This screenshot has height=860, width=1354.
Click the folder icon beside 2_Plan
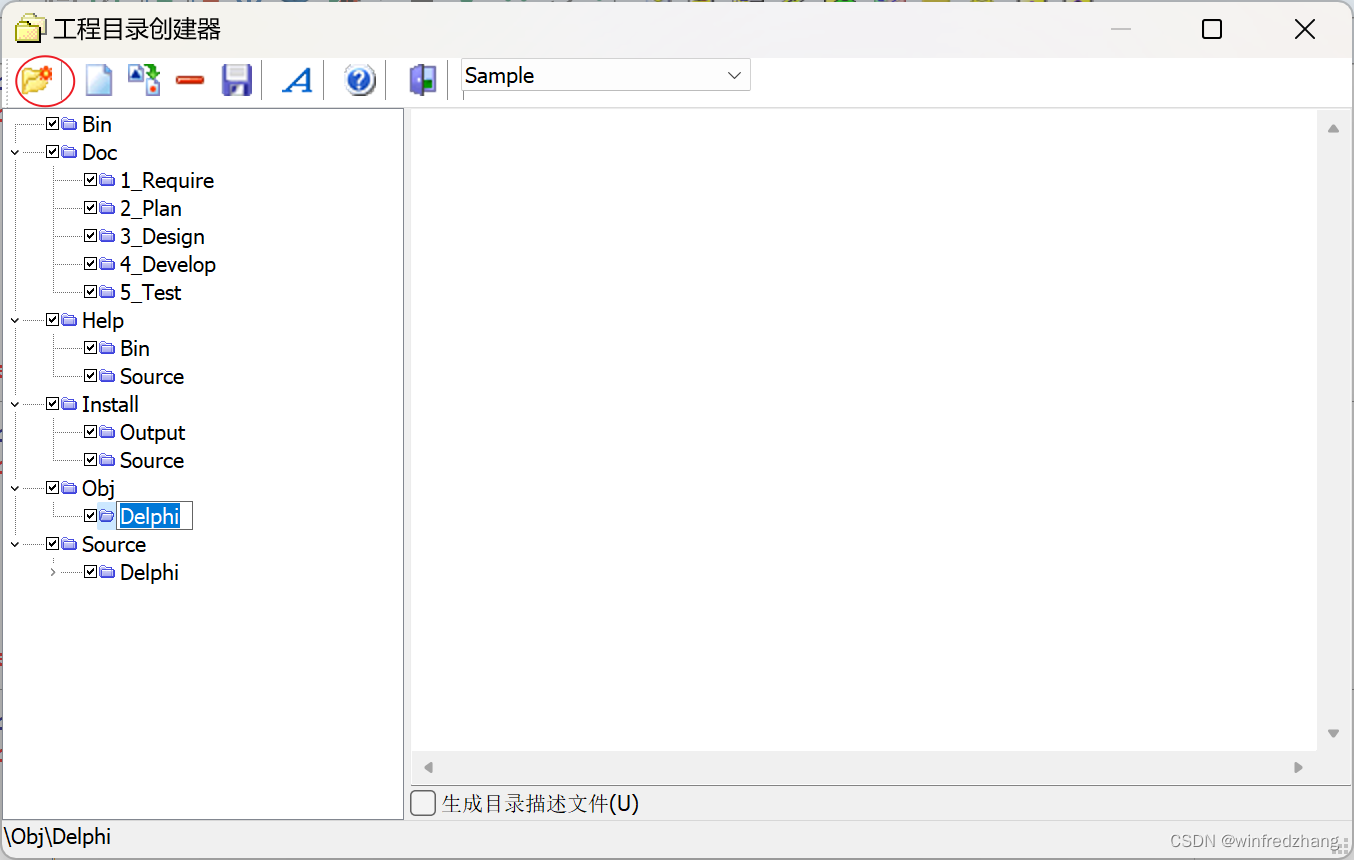pyautogui.click(x=107, y=208)
